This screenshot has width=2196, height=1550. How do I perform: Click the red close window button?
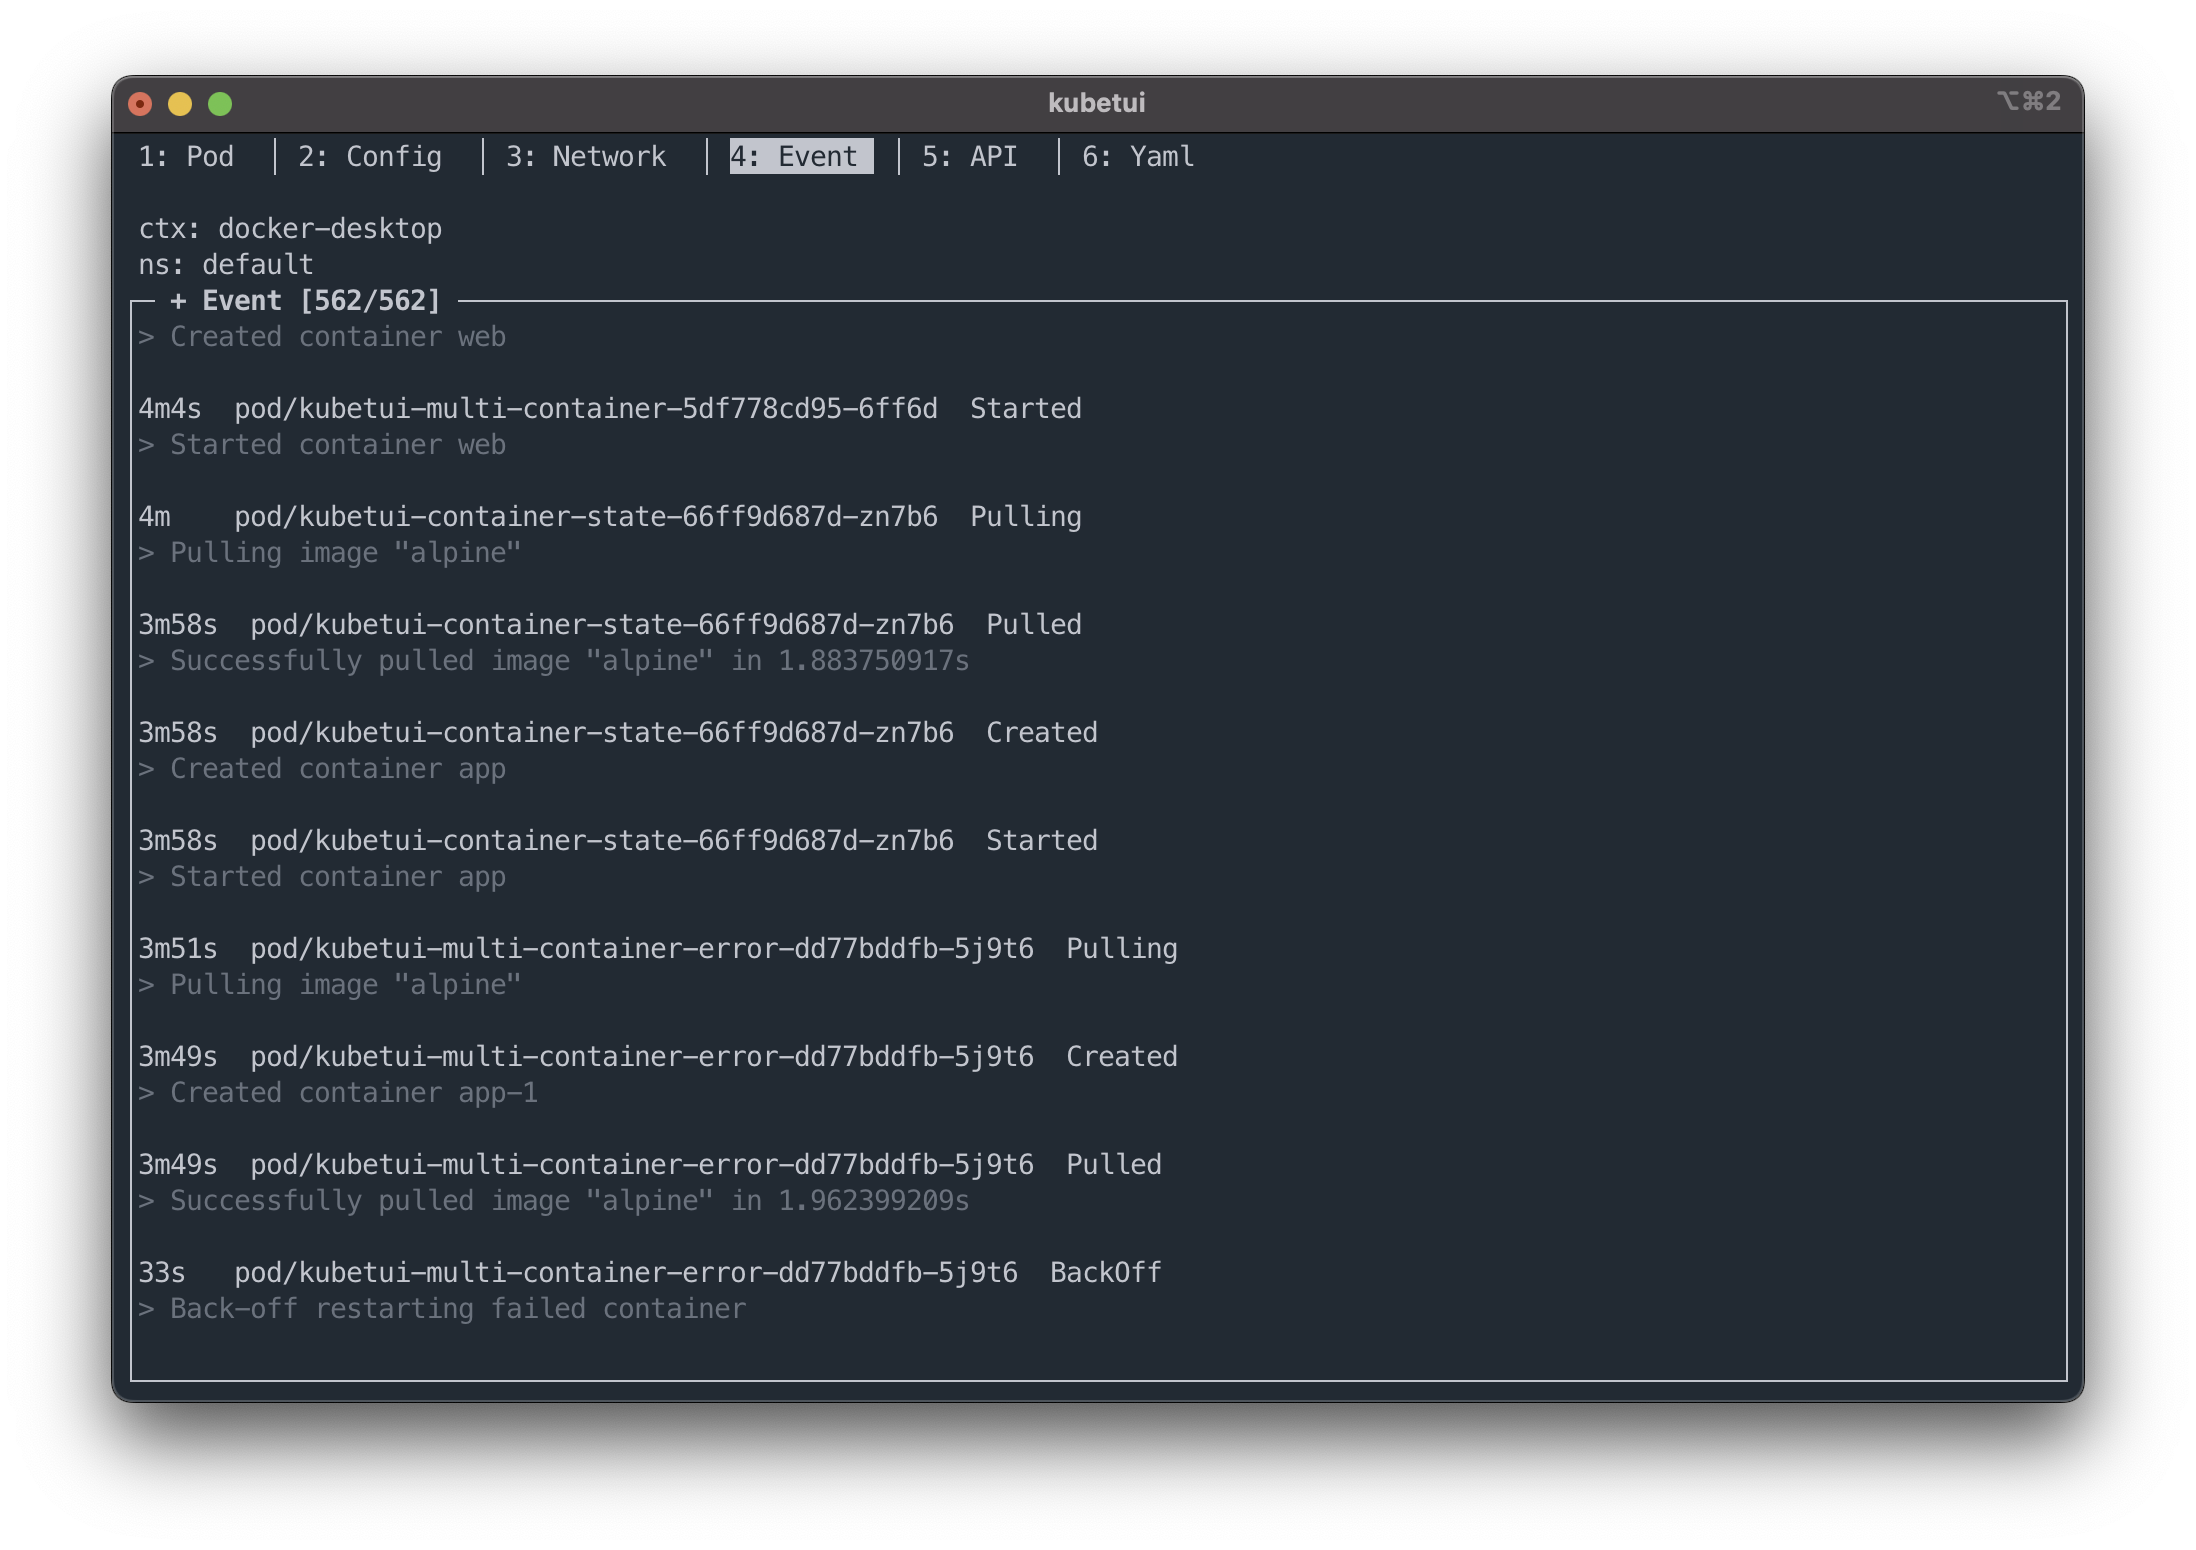pos(141,104)
